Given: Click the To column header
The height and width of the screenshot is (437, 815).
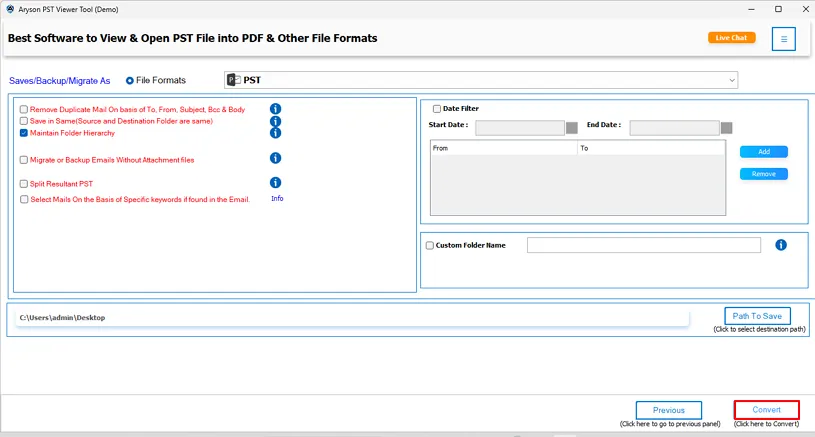Looking at the screenshot, I should click(x=651, y=148).
